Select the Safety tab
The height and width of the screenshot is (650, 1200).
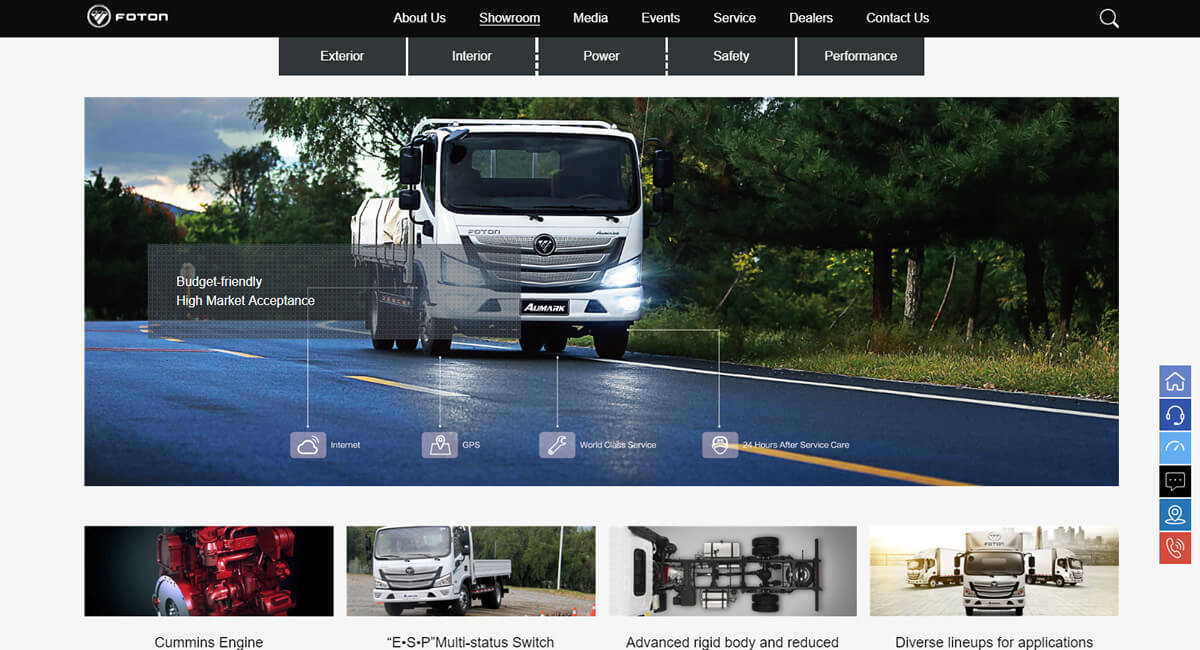[x=731, y=56]
